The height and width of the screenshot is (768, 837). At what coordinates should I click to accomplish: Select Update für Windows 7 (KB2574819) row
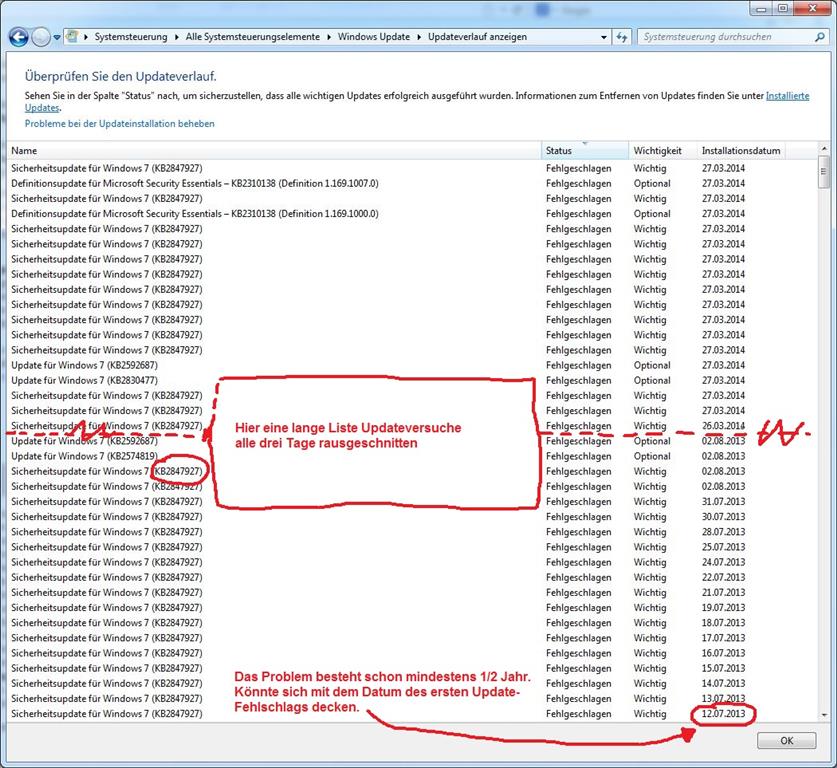tap(411, 456)
